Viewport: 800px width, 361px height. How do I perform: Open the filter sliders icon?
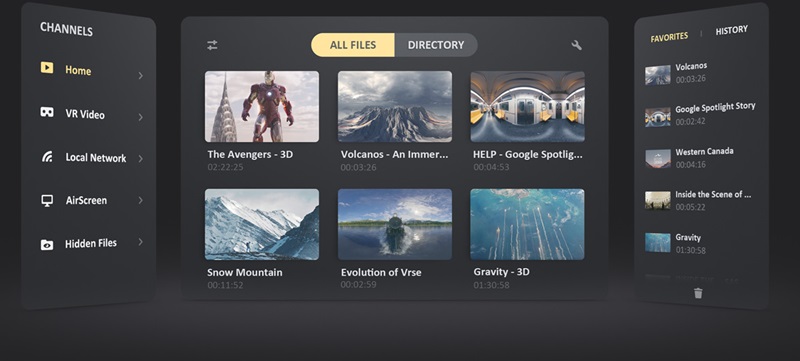point(212,45)
